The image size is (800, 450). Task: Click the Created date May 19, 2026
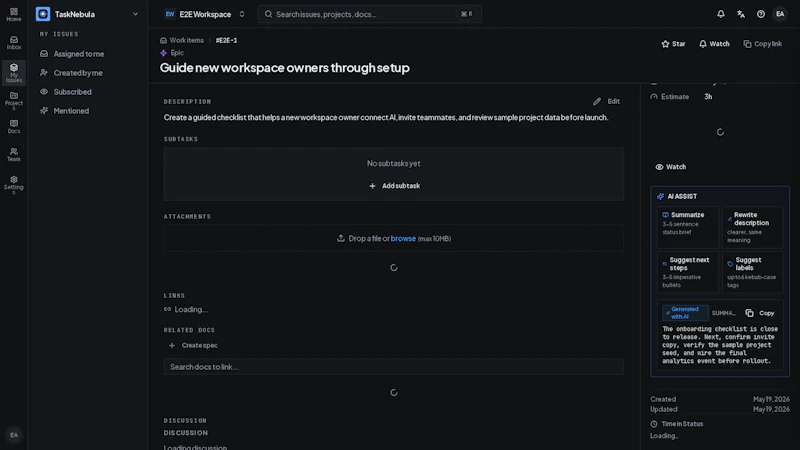[x=771, y=399]
